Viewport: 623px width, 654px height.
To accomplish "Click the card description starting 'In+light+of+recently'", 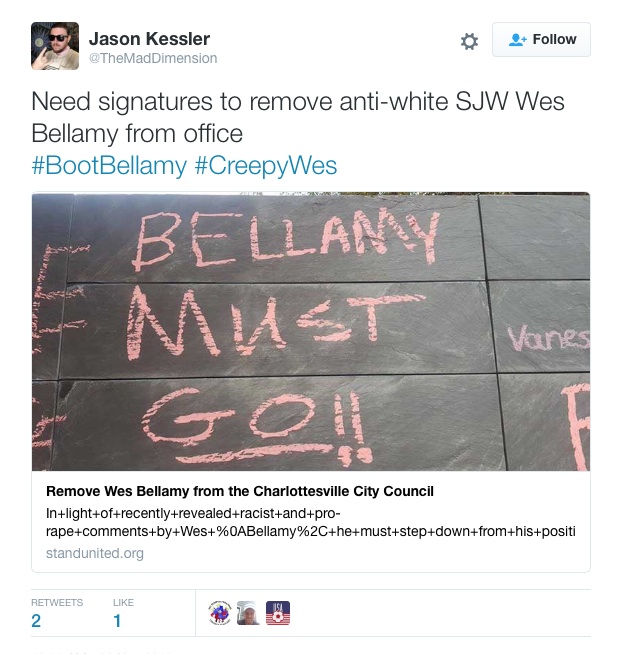I will coord(311,522).
